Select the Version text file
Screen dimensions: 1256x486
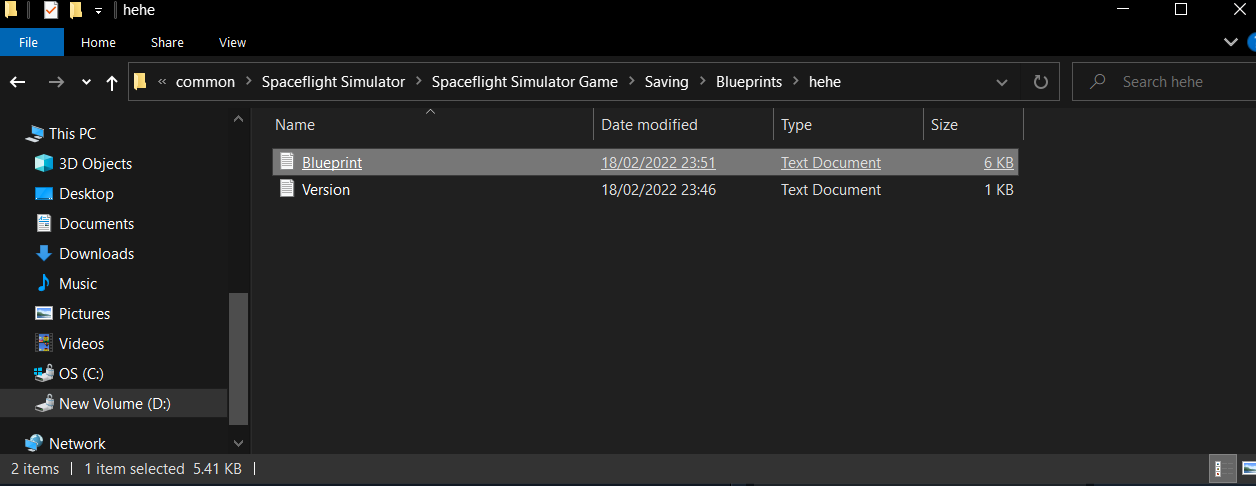[x=326, y=190]
